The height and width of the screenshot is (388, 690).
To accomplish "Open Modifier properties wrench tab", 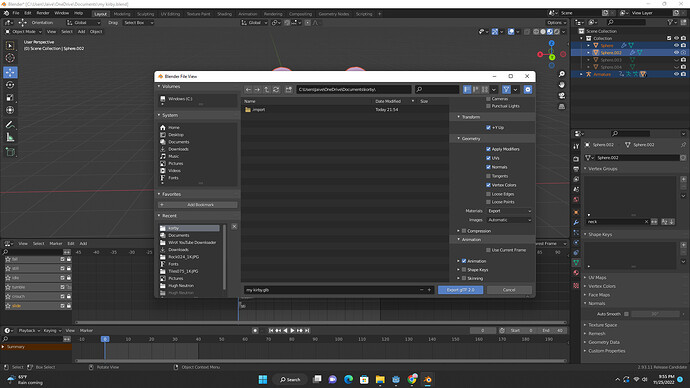I will pyautogui.click(x=576, y=223).
